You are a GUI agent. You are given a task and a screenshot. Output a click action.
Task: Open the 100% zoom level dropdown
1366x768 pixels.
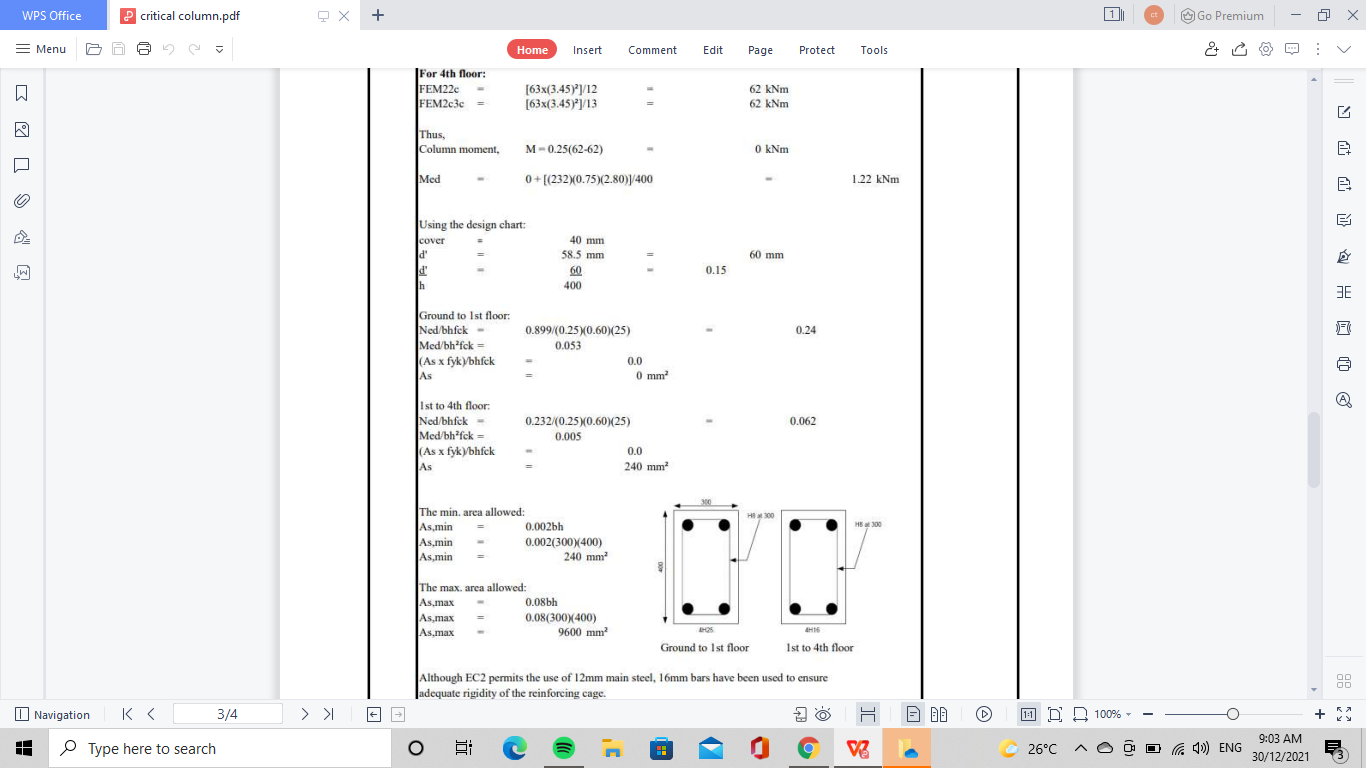point(1112,714)
